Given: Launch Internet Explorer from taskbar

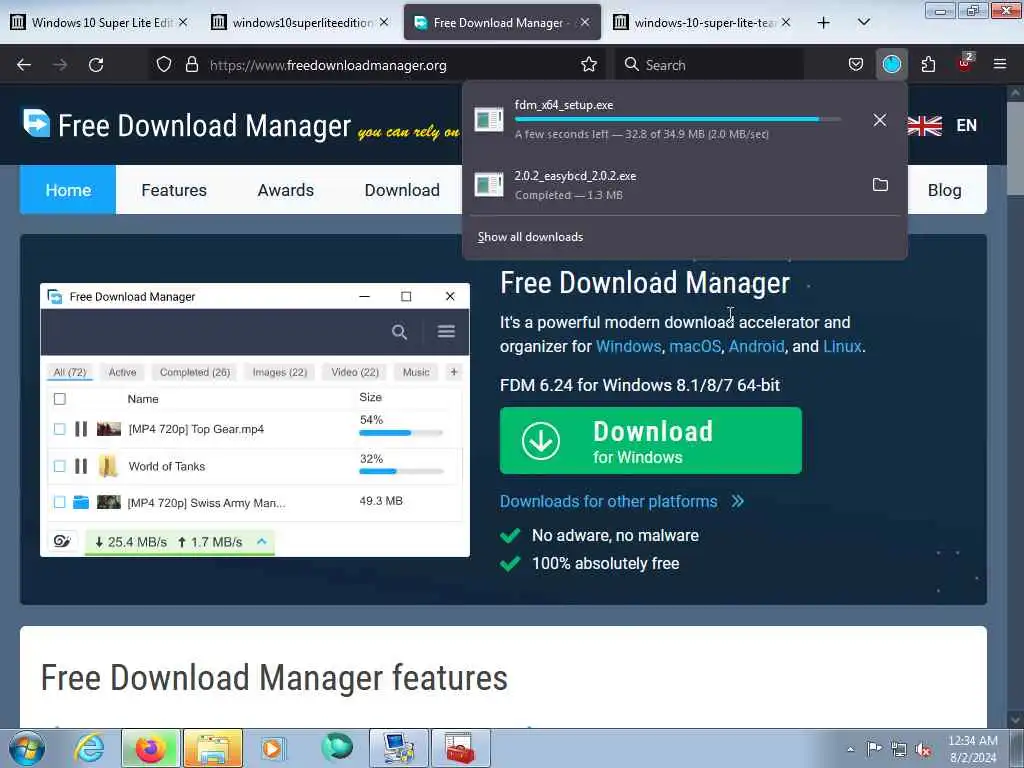Looking at the screenshot, I should [89, 748].
